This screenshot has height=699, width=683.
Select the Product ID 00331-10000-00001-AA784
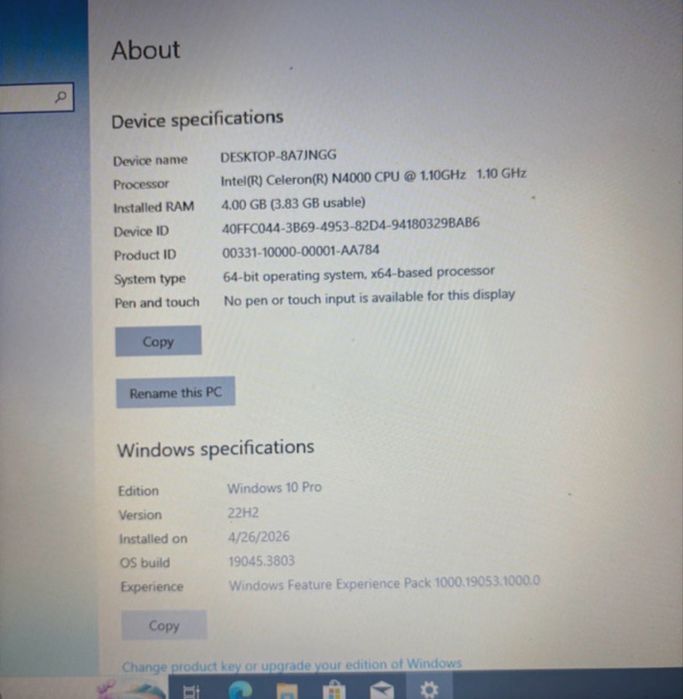(x=301, y=251)
